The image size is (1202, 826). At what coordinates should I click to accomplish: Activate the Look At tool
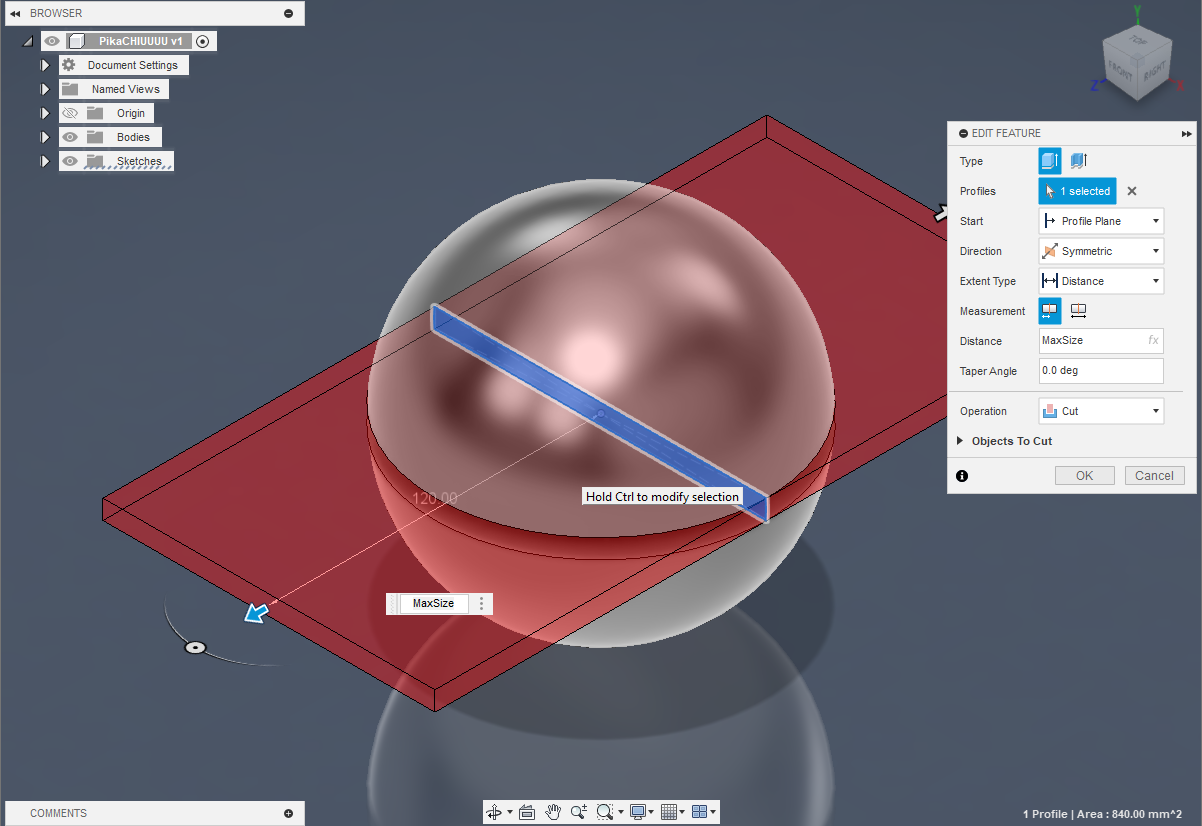click(x=527, y=812)
